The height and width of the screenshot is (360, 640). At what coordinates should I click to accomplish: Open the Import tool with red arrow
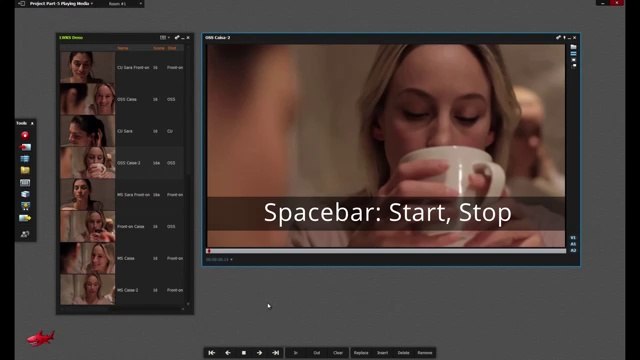[25, 147]
